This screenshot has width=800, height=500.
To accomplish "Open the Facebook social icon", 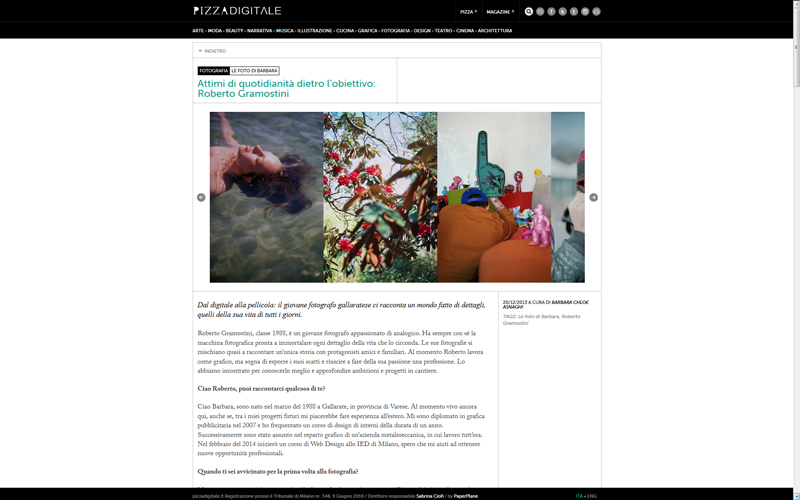I will (x=552, y=11).
